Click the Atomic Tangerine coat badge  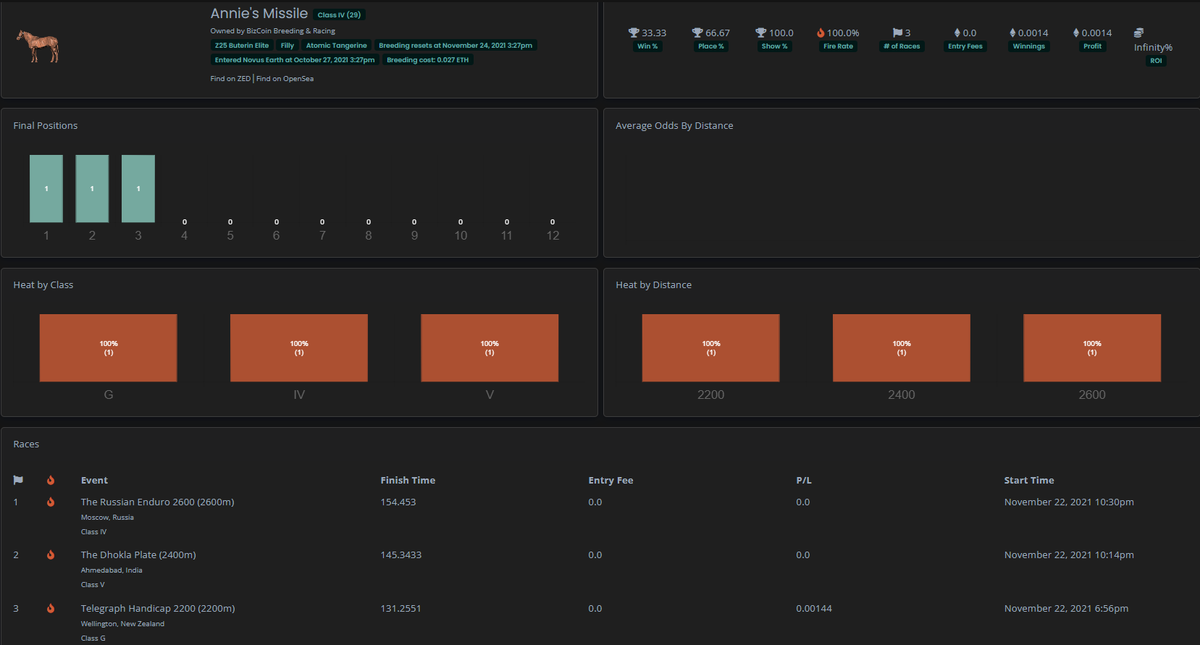335,45
